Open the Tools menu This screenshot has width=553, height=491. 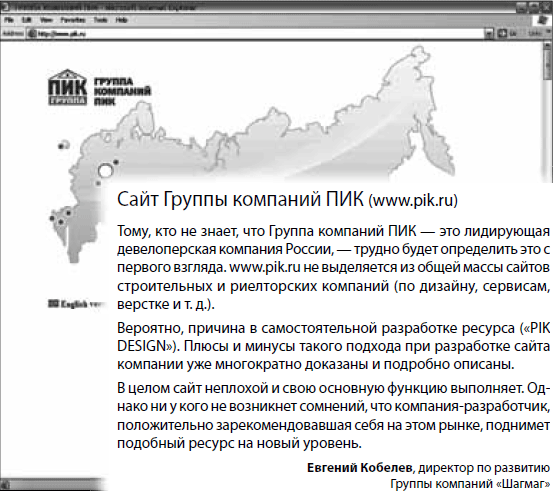[x=101, y=20]
